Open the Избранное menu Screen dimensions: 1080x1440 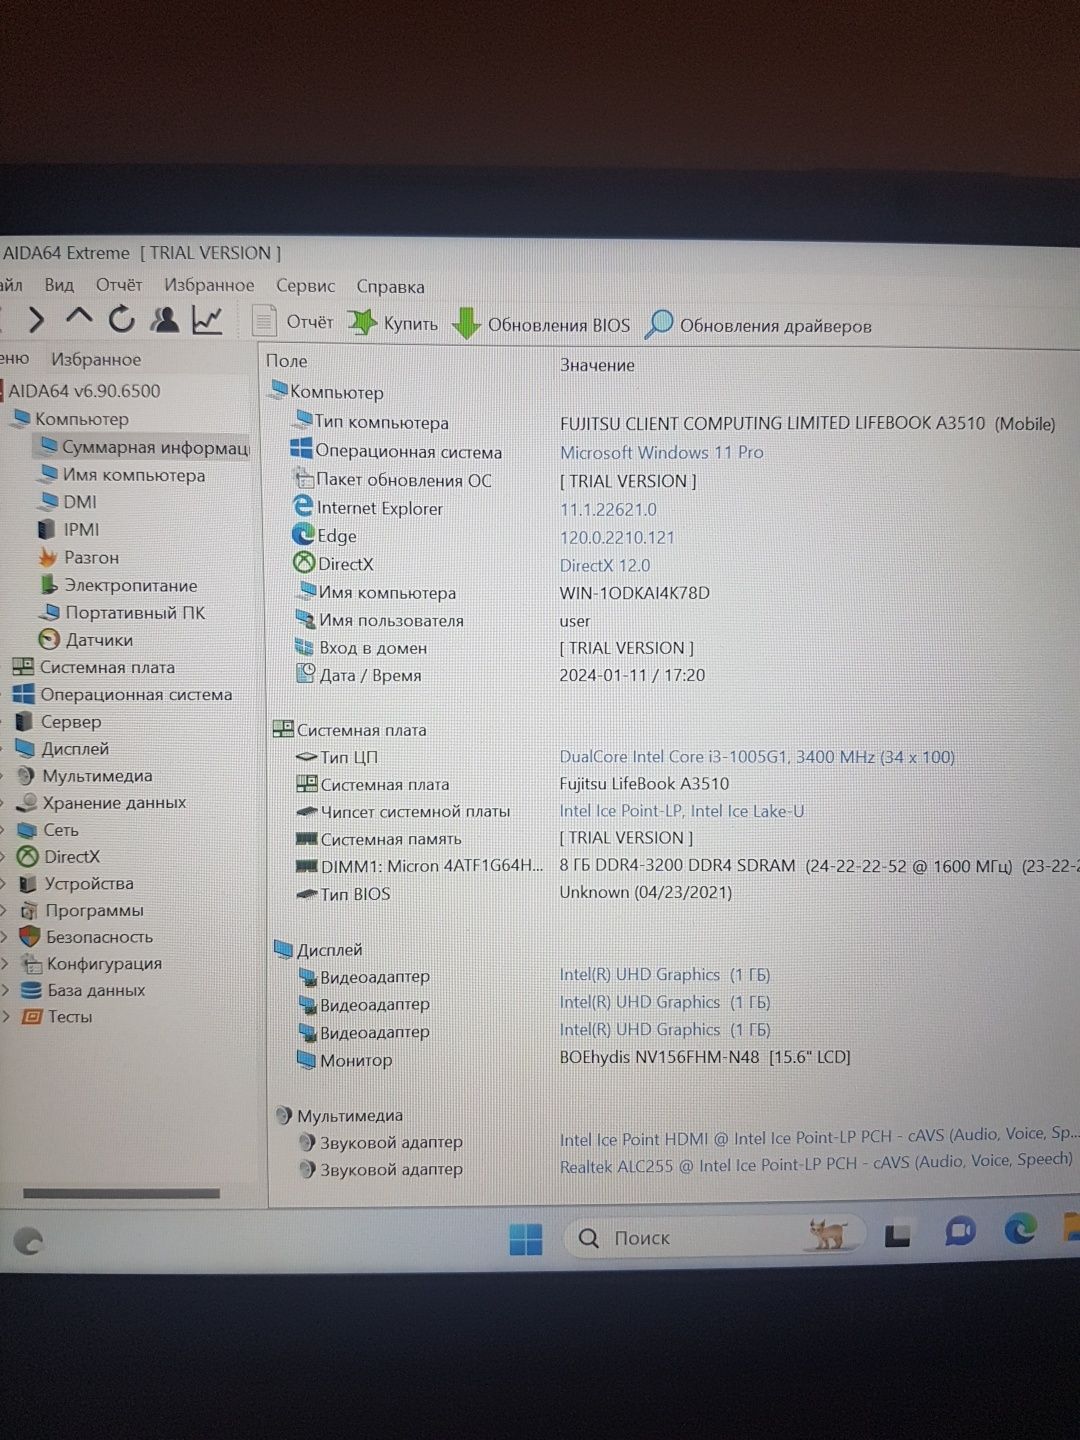[209, 285]
